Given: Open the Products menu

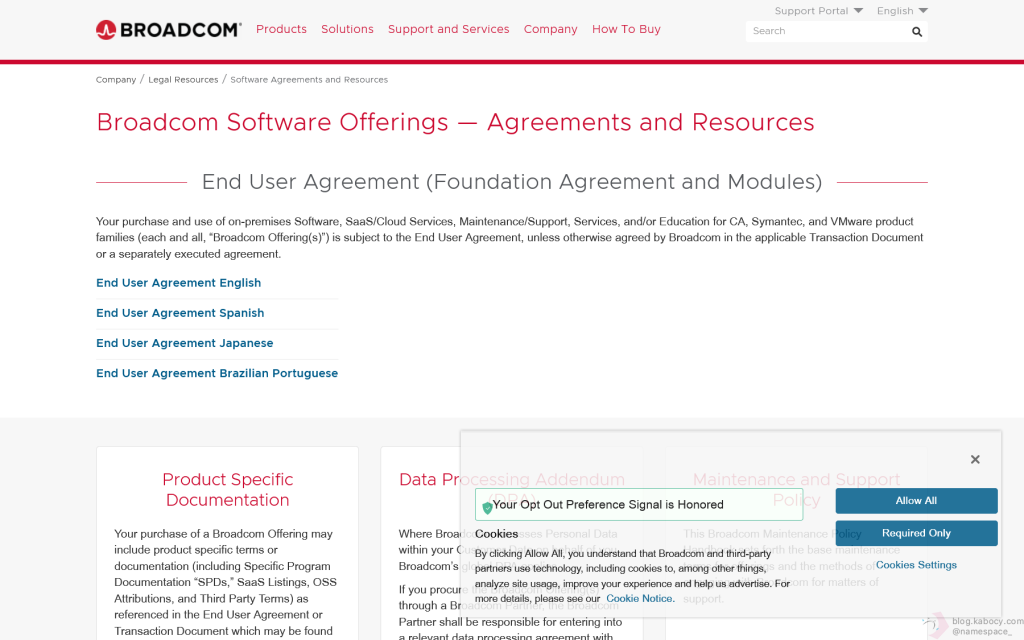Looking at the screenshot, I should coord(281,29).
